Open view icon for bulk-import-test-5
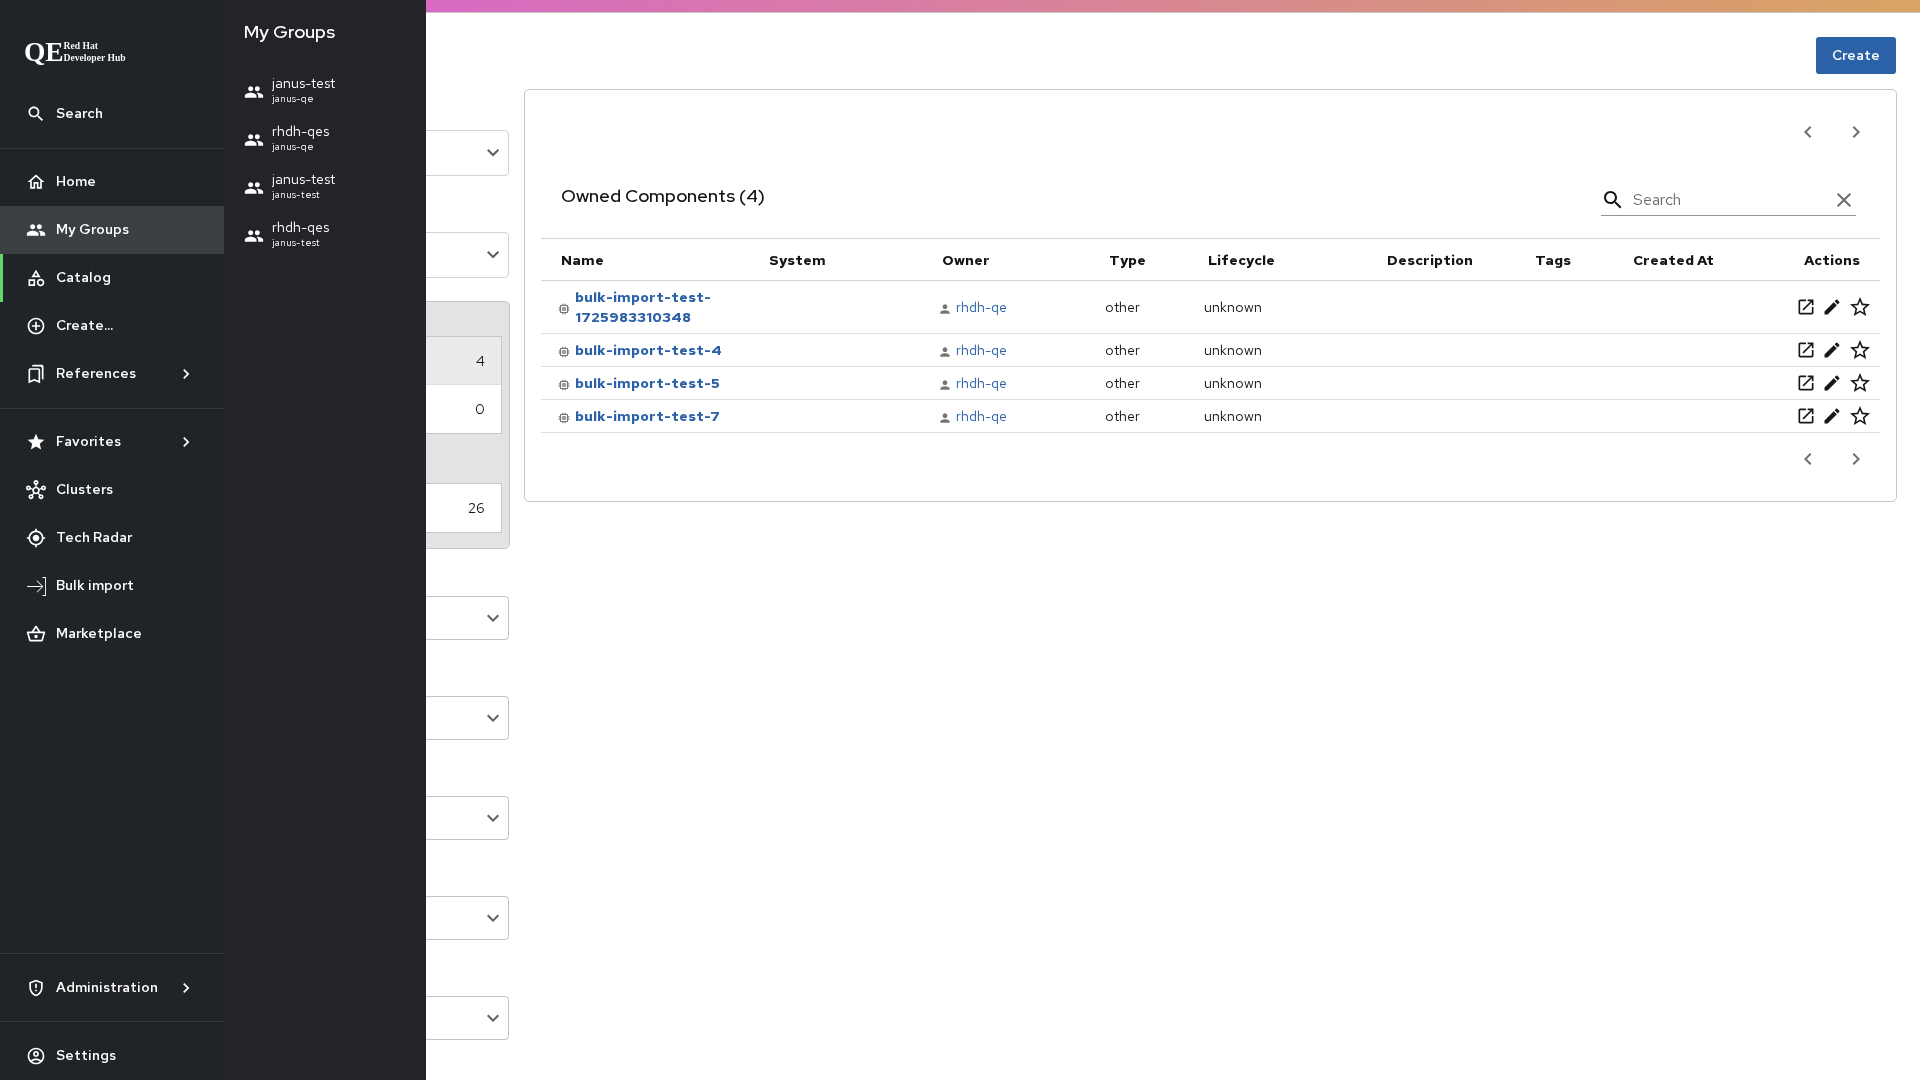This screenshot has height=1080, width=1920. point(1805,383)
